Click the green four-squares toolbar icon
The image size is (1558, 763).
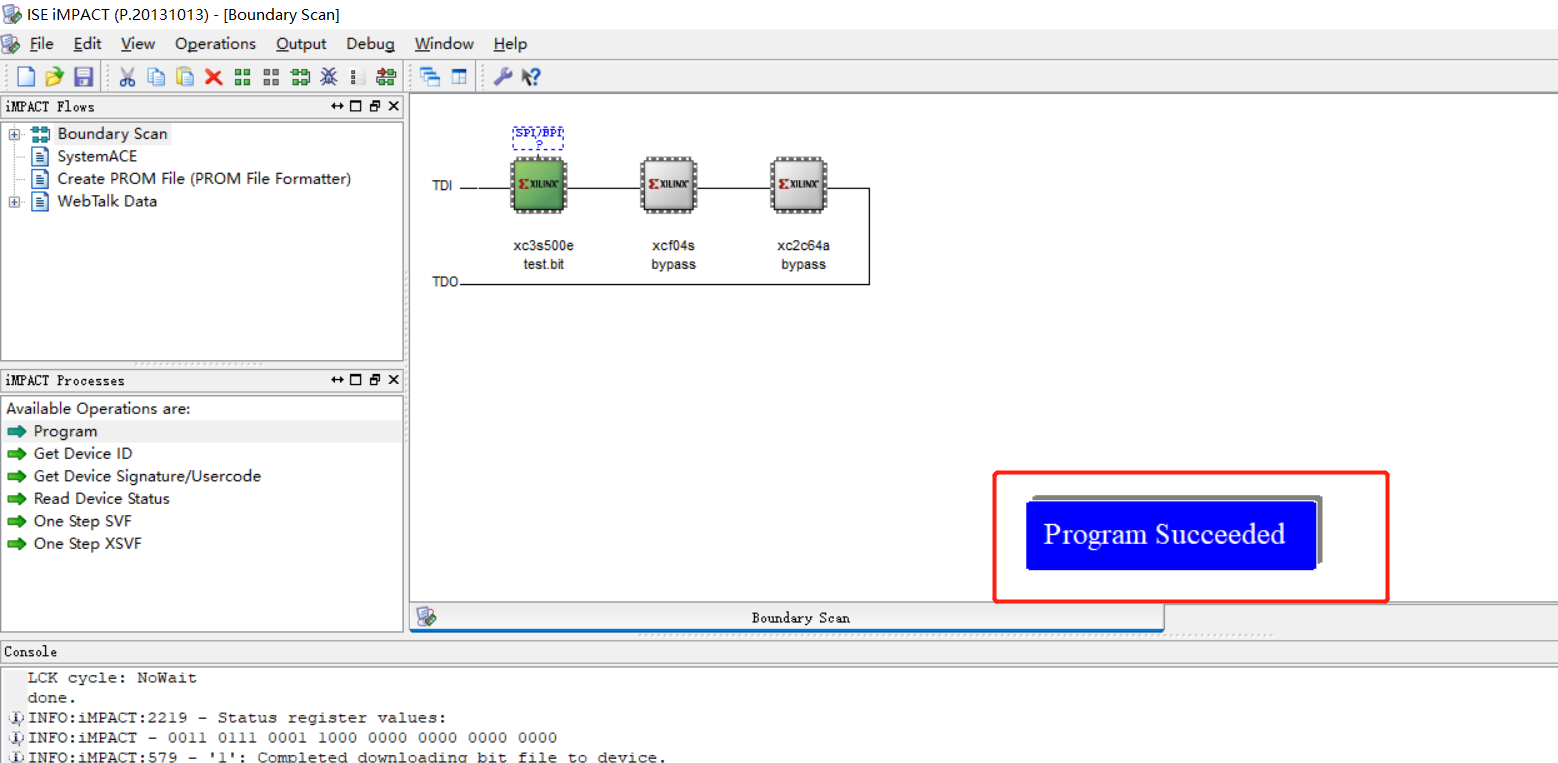coord(242,77)
